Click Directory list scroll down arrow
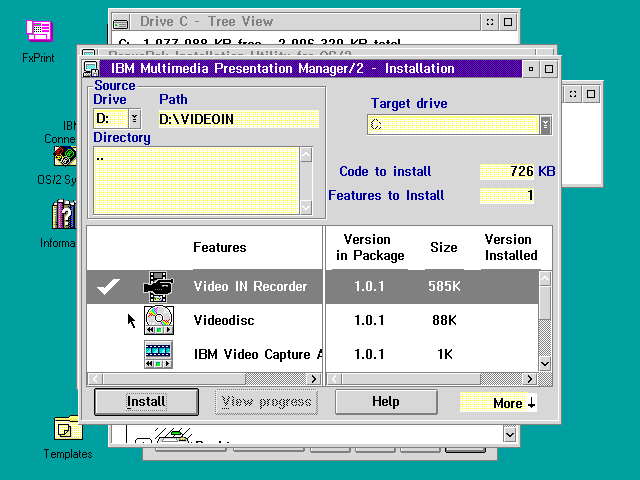Image resolution: width=640 pixels, height=480 pixels. 306,207
